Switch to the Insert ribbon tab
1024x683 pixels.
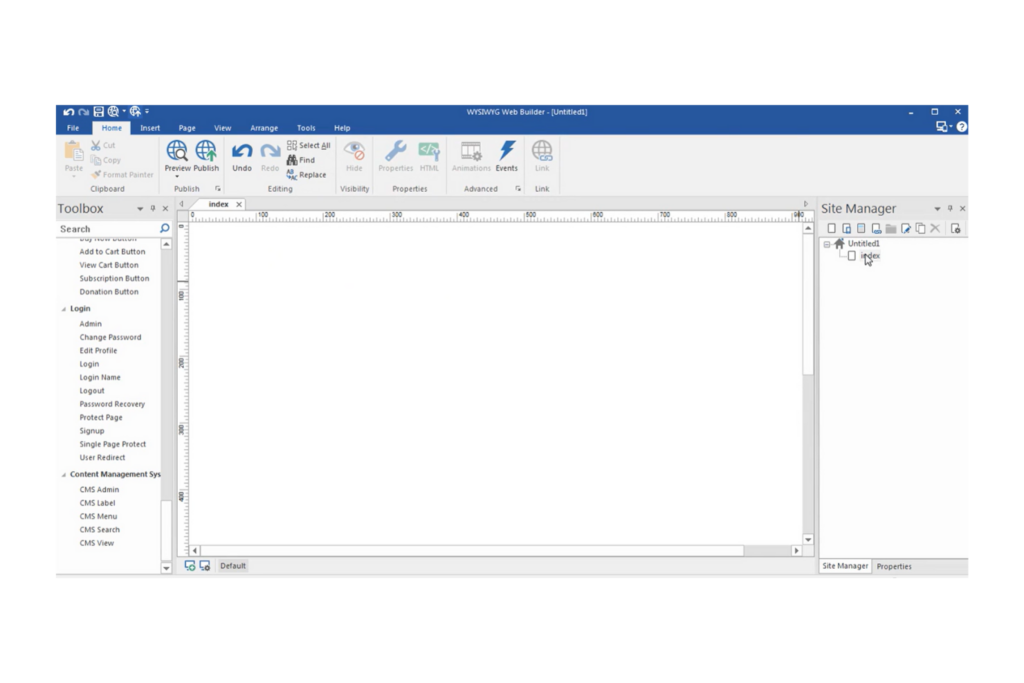(150, 128)
